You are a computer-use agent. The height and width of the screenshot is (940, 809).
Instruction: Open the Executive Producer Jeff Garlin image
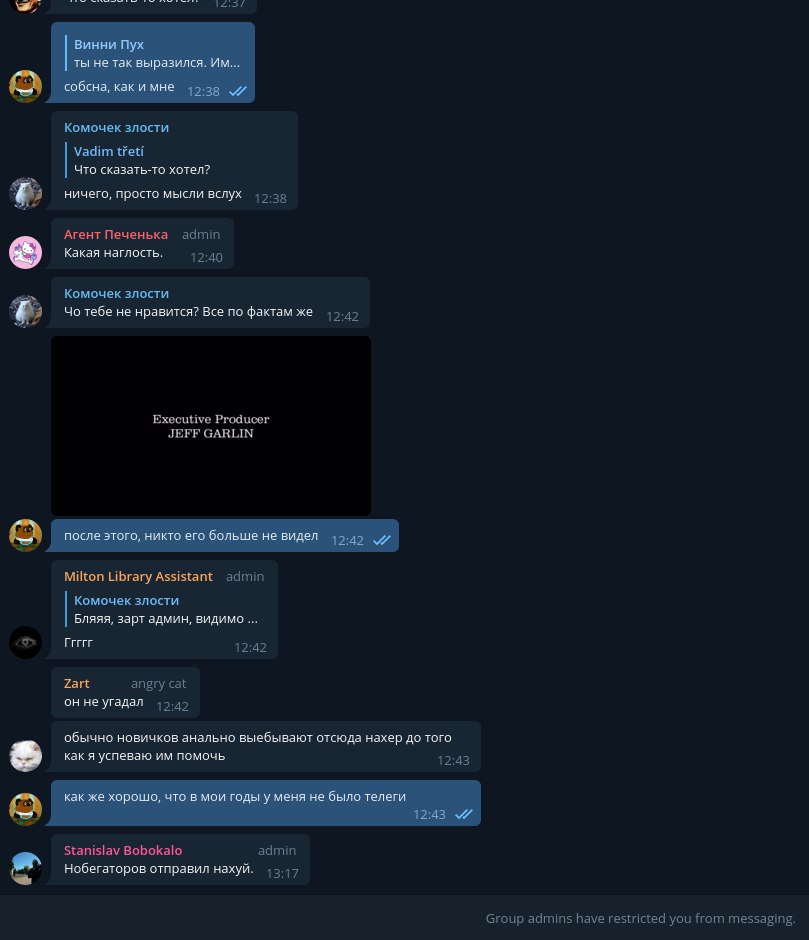[210, 426]
